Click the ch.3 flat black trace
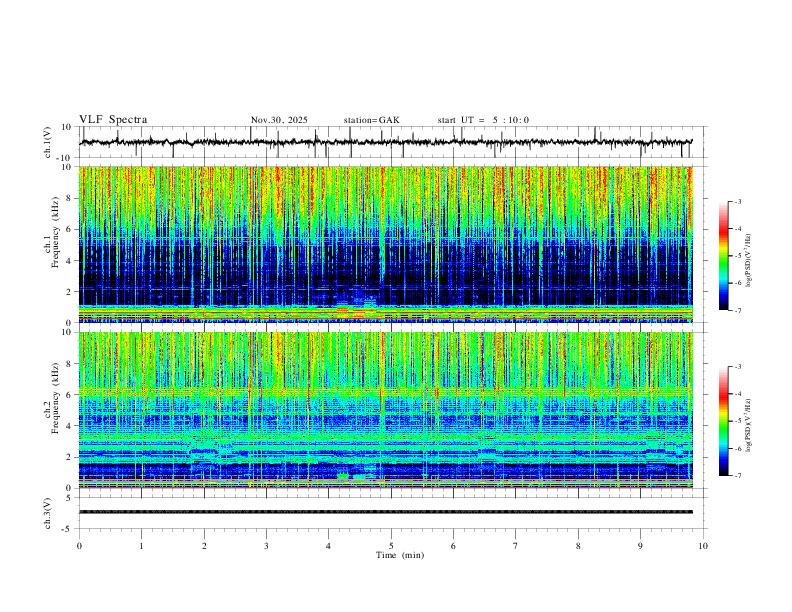This screenshot has width=792, height=612. click(385, 512)
